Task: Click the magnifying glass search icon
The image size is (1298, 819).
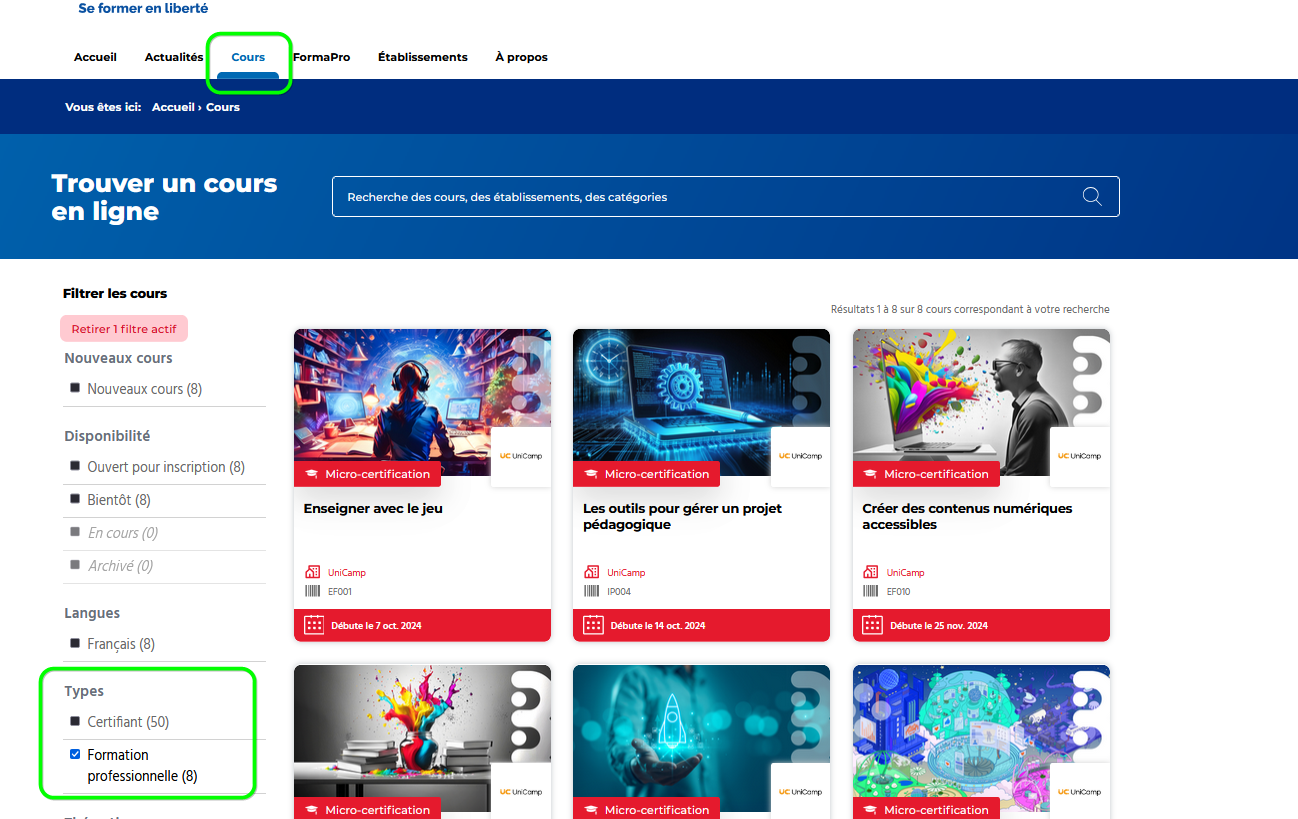Action: point(1092,196)
